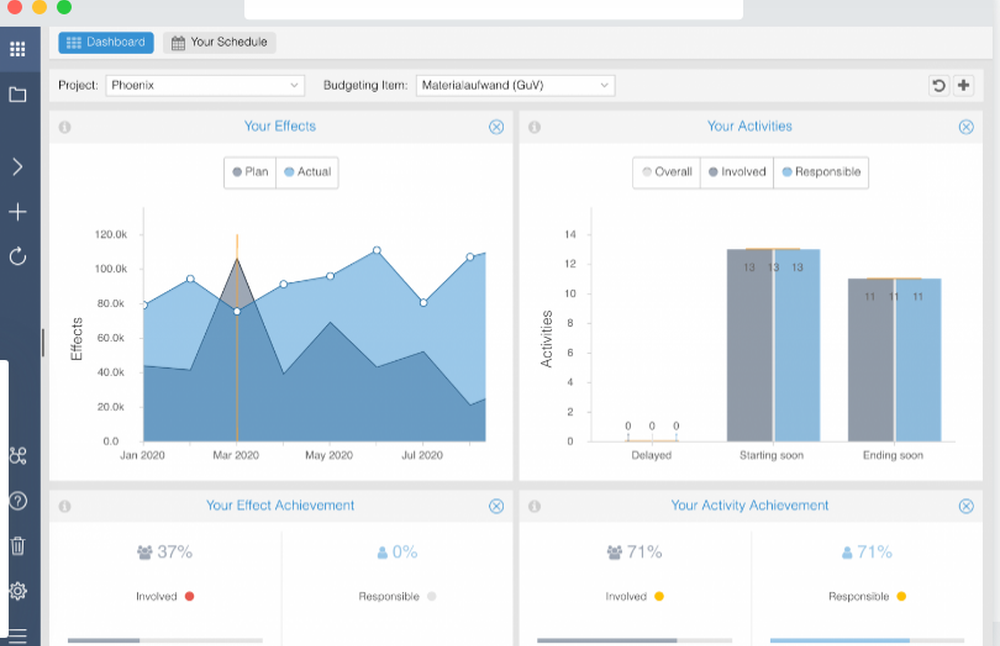Switch to Your Schedule tab
Viewport: 1000px width, 646px height.
(x=219, y=42)
